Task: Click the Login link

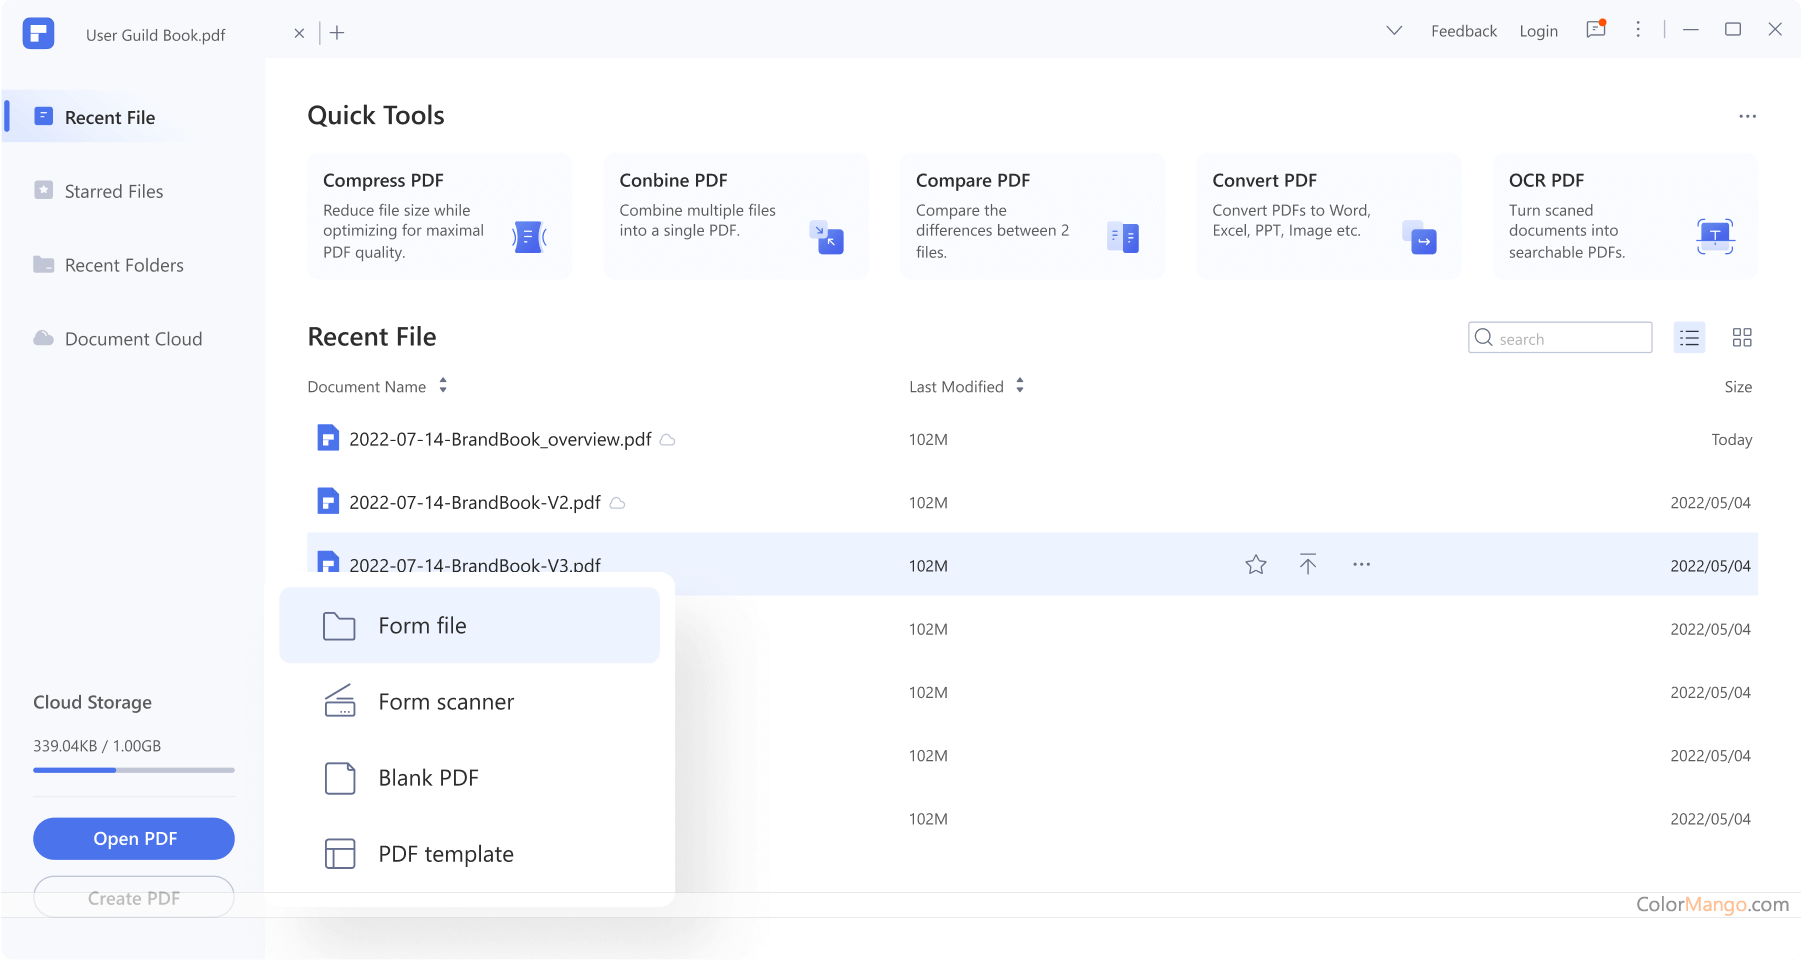Action: coord(1538,31)
